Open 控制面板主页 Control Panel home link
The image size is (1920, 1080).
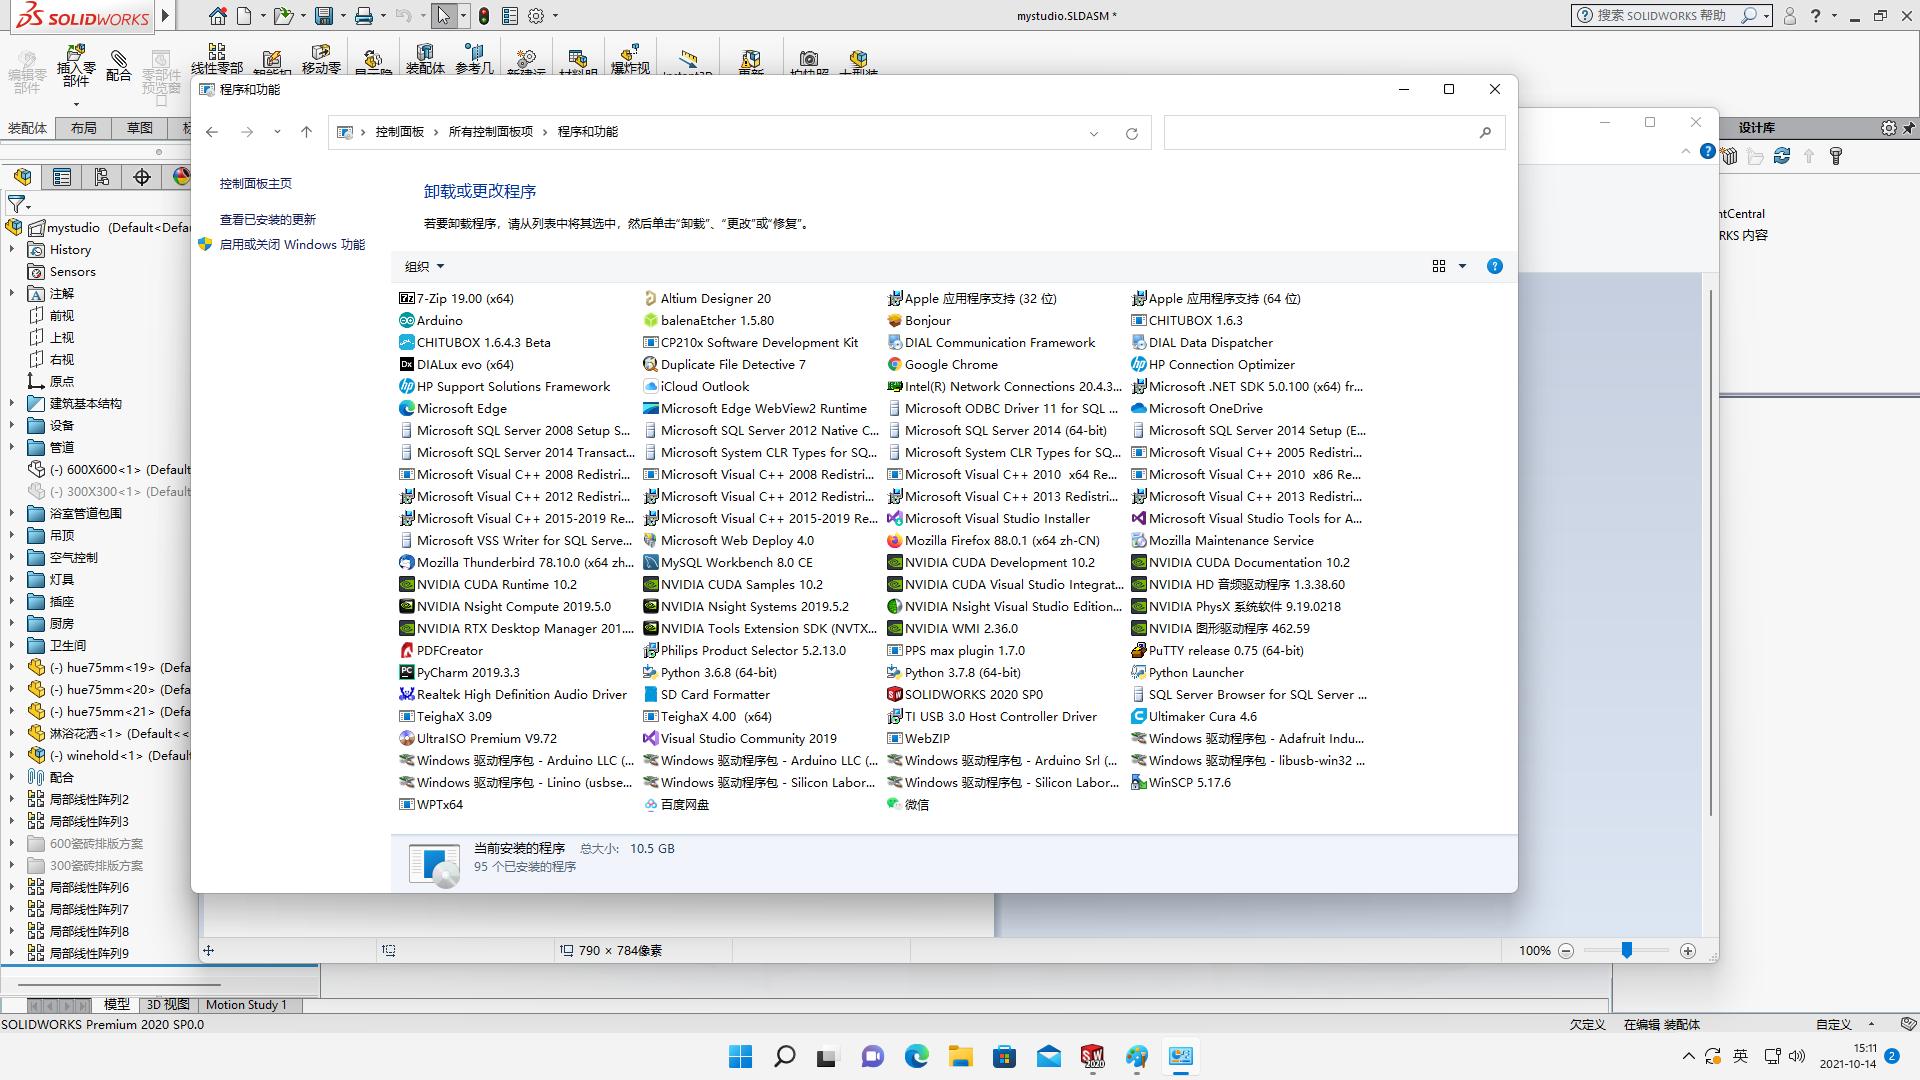[256, 183]
